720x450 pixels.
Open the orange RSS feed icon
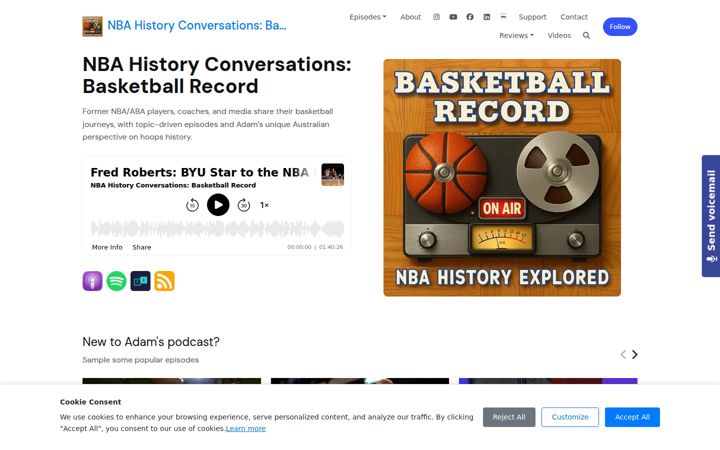pos(164,281)
